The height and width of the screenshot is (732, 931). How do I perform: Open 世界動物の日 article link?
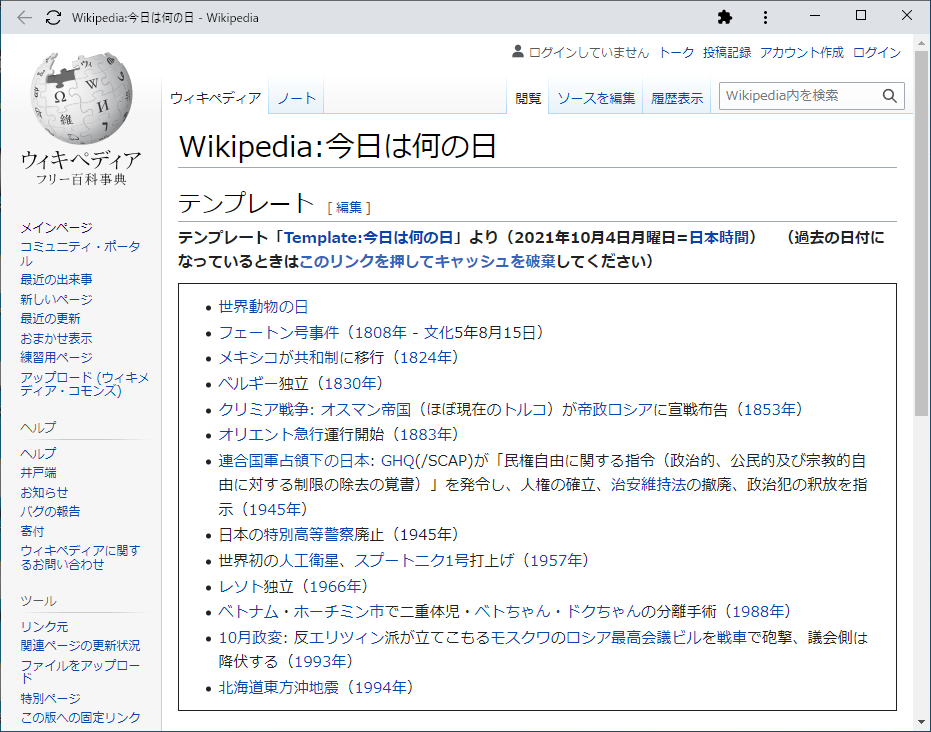point(263,307)
